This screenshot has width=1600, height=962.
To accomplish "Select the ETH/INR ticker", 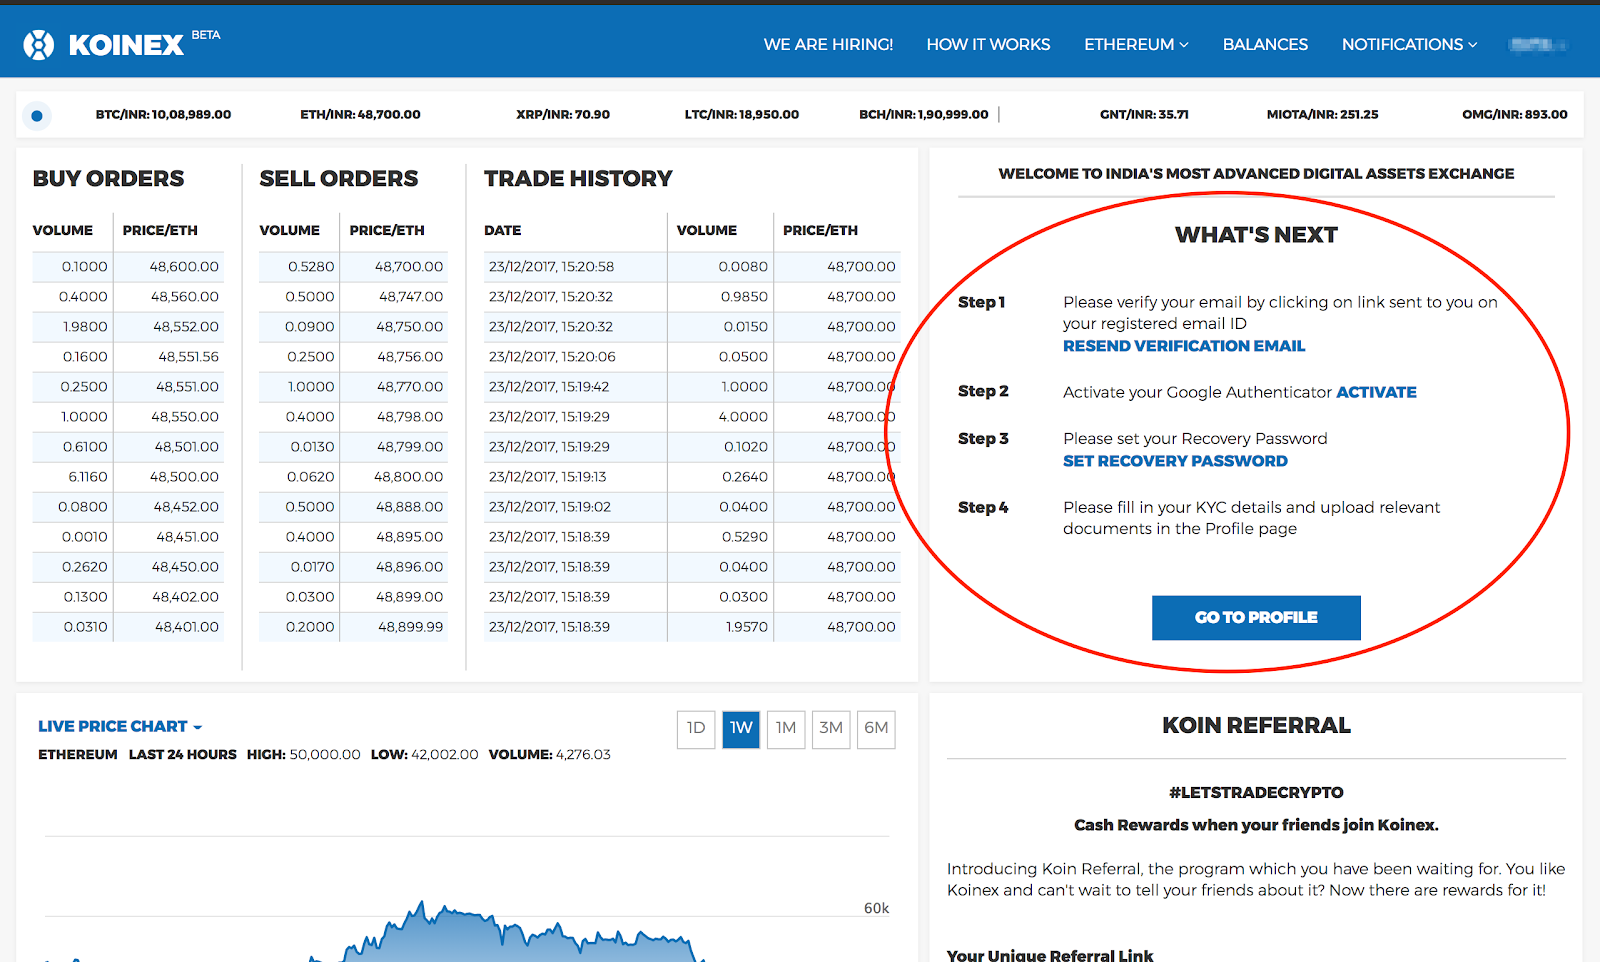I will pyautogui.click(x=360, y=115).
